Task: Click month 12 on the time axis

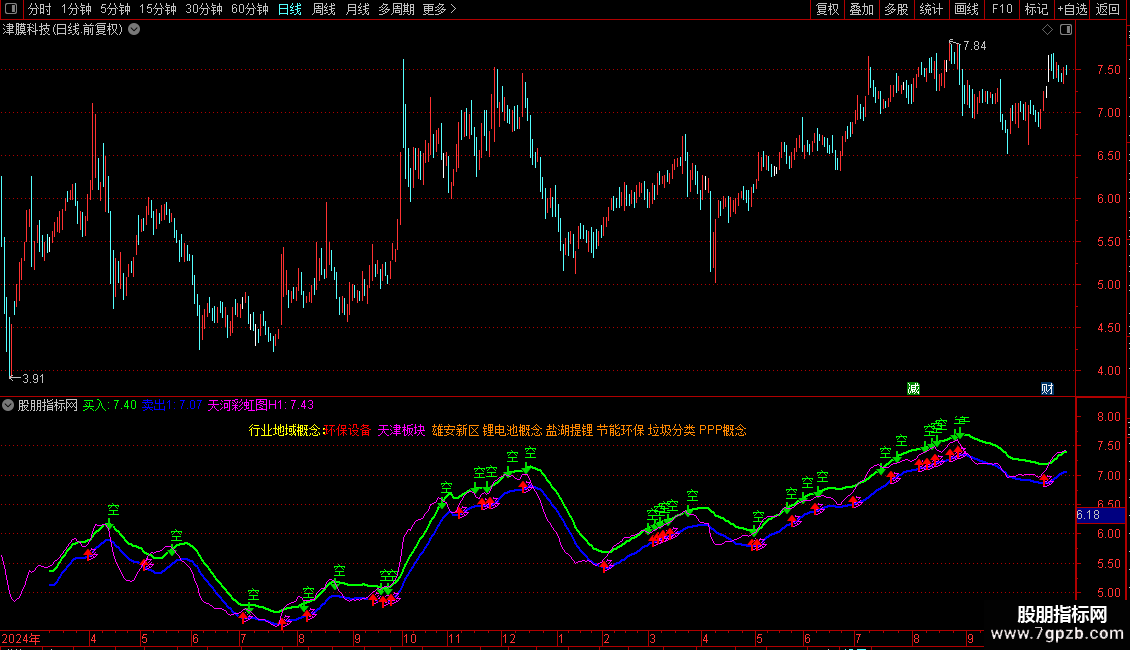Action: click(x=509, y=638)
